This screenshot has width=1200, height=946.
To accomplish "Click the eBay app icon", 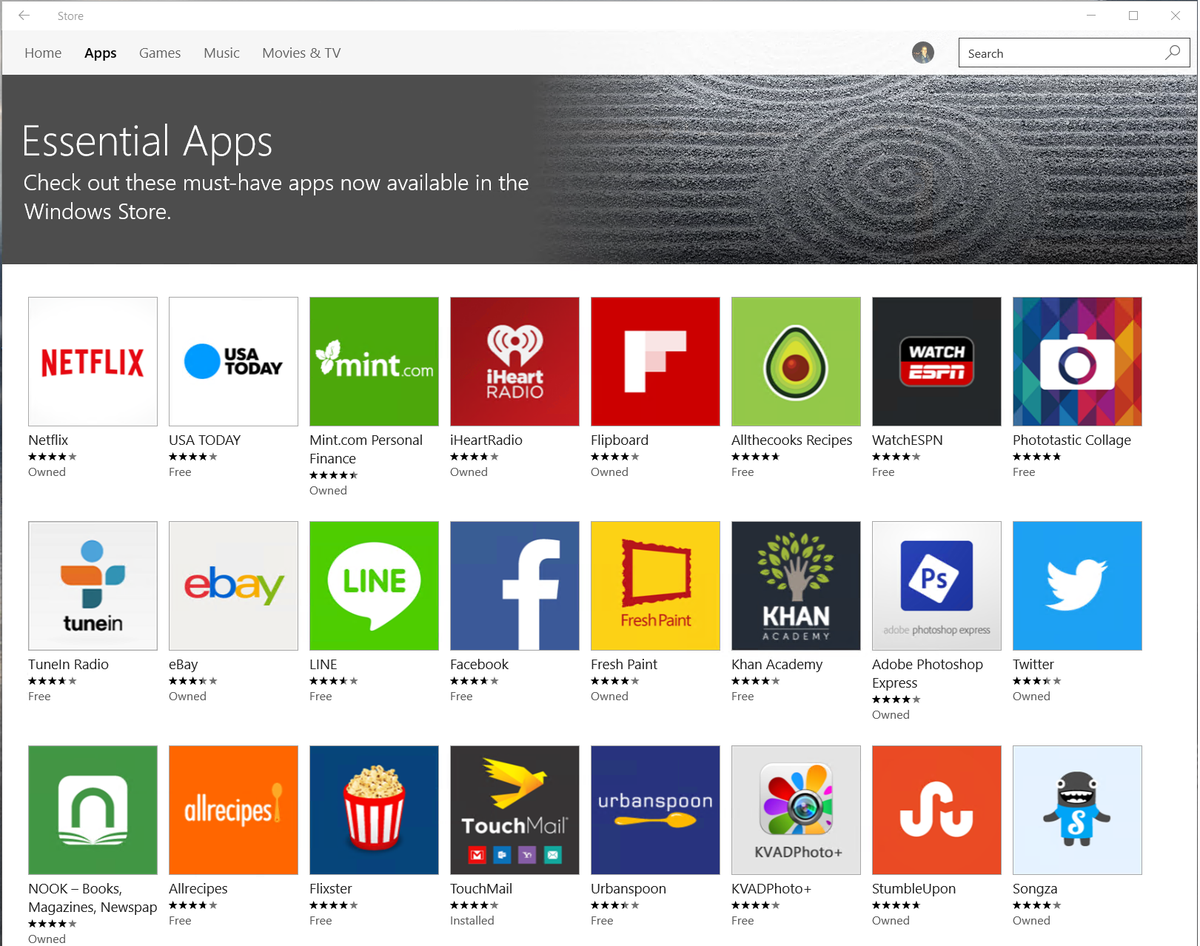I will [x=233, y=586].
